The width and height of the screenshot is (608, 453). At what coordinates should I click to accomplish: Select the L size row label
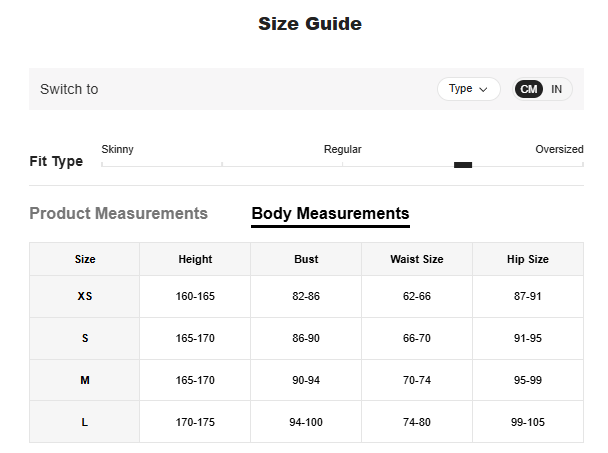click(85, 423)
